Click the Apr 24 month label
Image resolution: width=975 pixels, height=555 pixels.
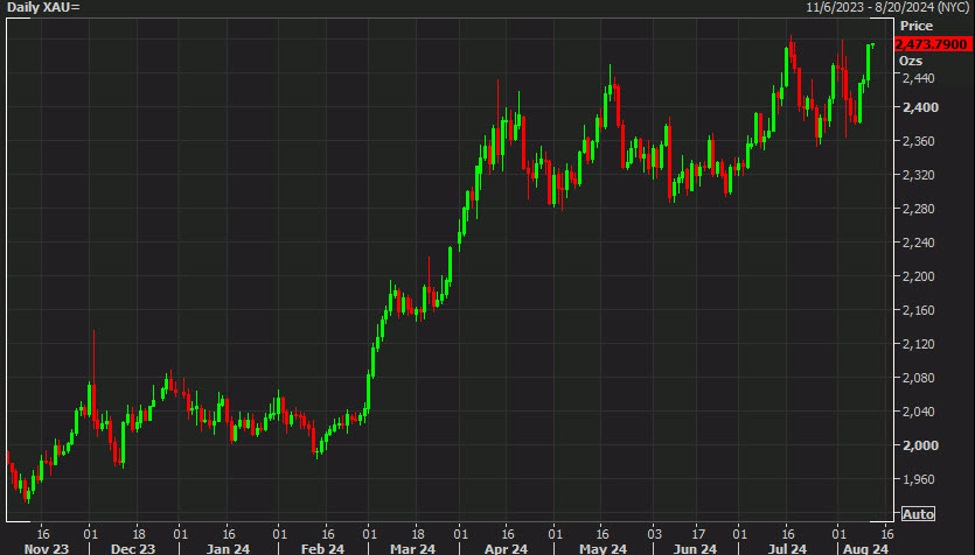coord(506,549)
